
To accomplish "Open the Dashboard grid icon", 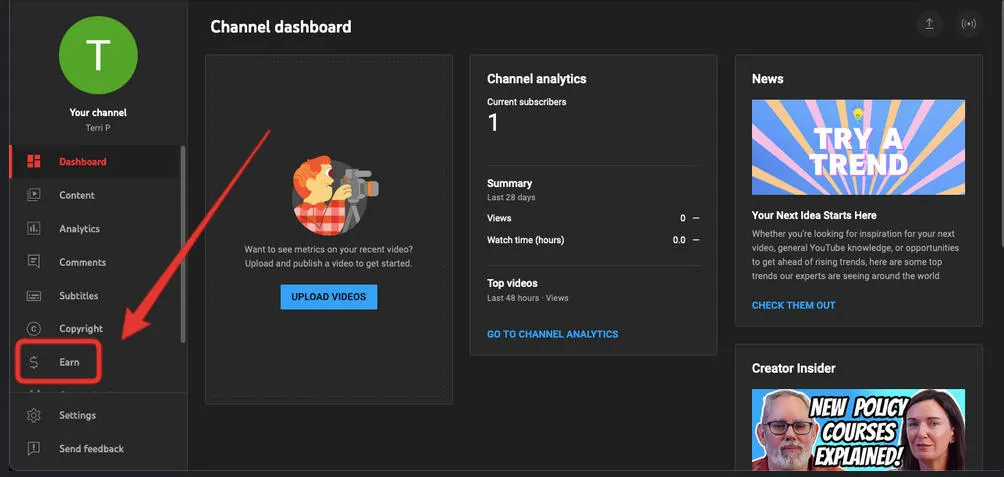I will pyautogui.click(x=34, y=161).
